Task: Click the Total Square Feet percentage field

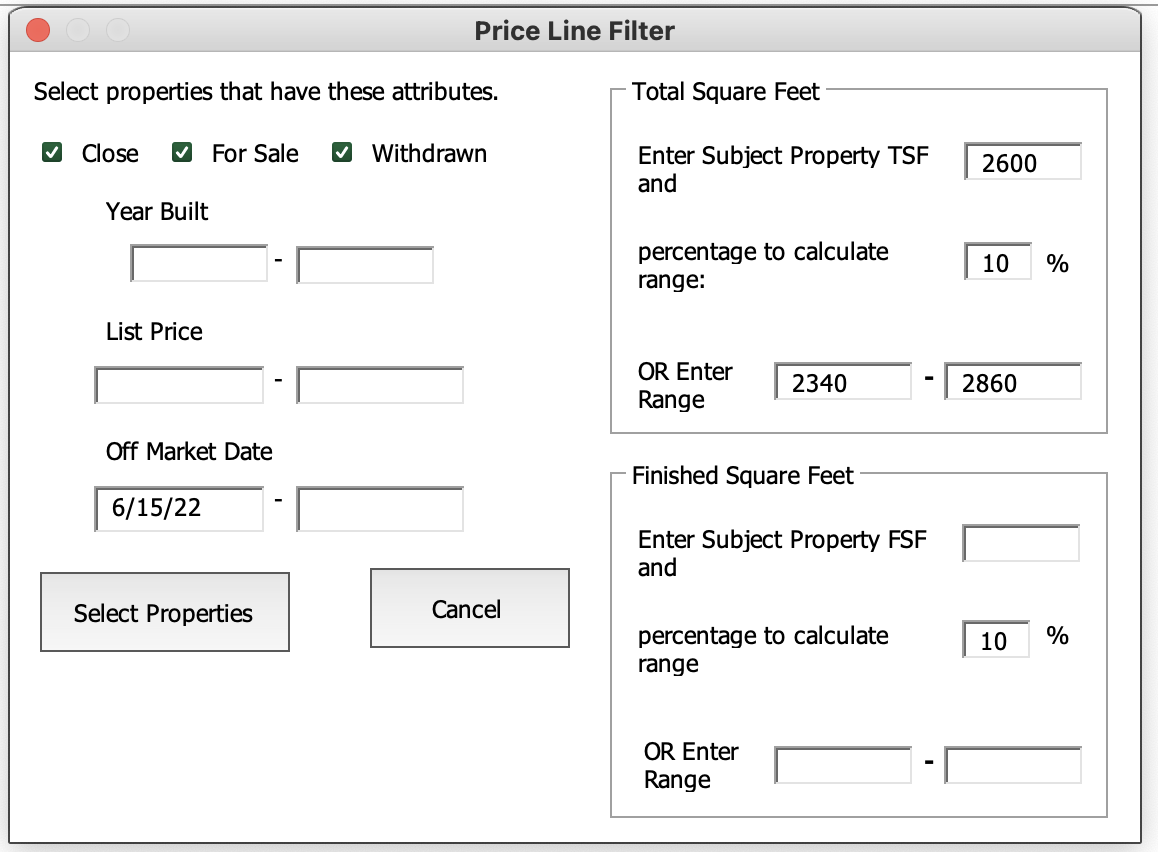Action: pos(998,263)
